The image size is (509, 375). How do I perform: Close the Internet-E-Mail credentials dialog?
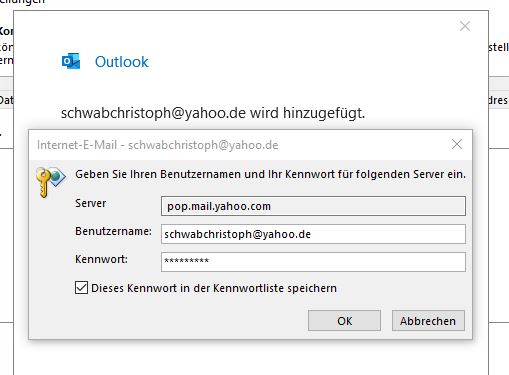click(x=457, y=144)
